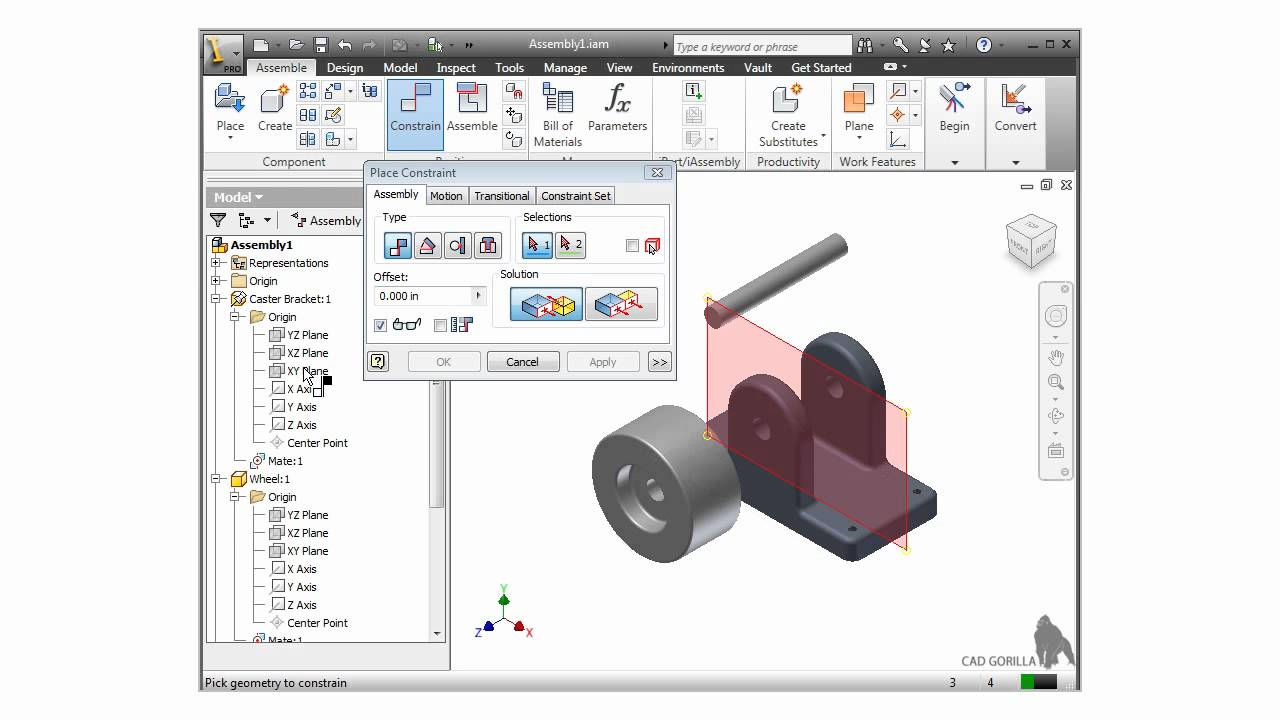Open the Parameters fx tool

pos(618,108)
